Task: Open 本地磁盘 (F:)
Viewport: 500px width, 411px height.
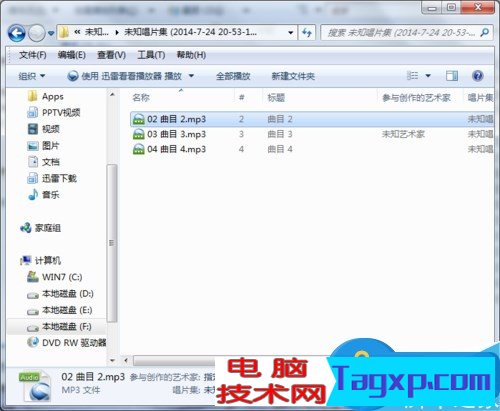Action: (59, 327)
